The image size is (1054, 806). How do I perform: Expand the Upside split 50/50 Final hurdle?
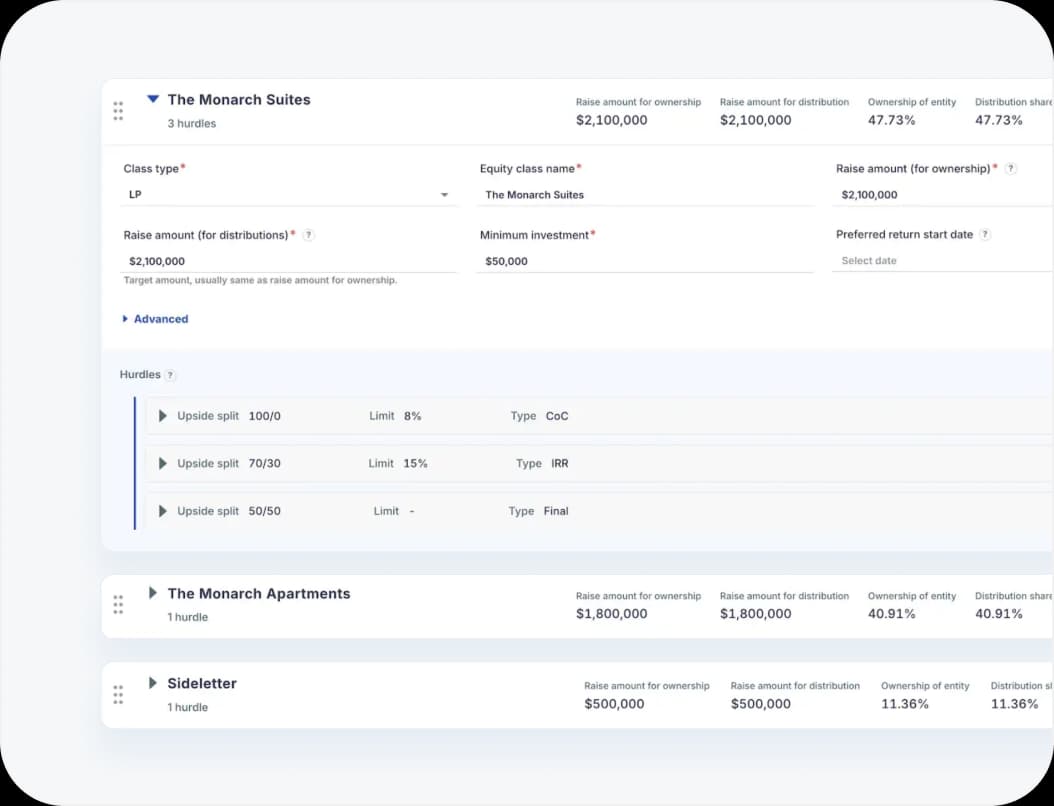click(x=162, y=510)
